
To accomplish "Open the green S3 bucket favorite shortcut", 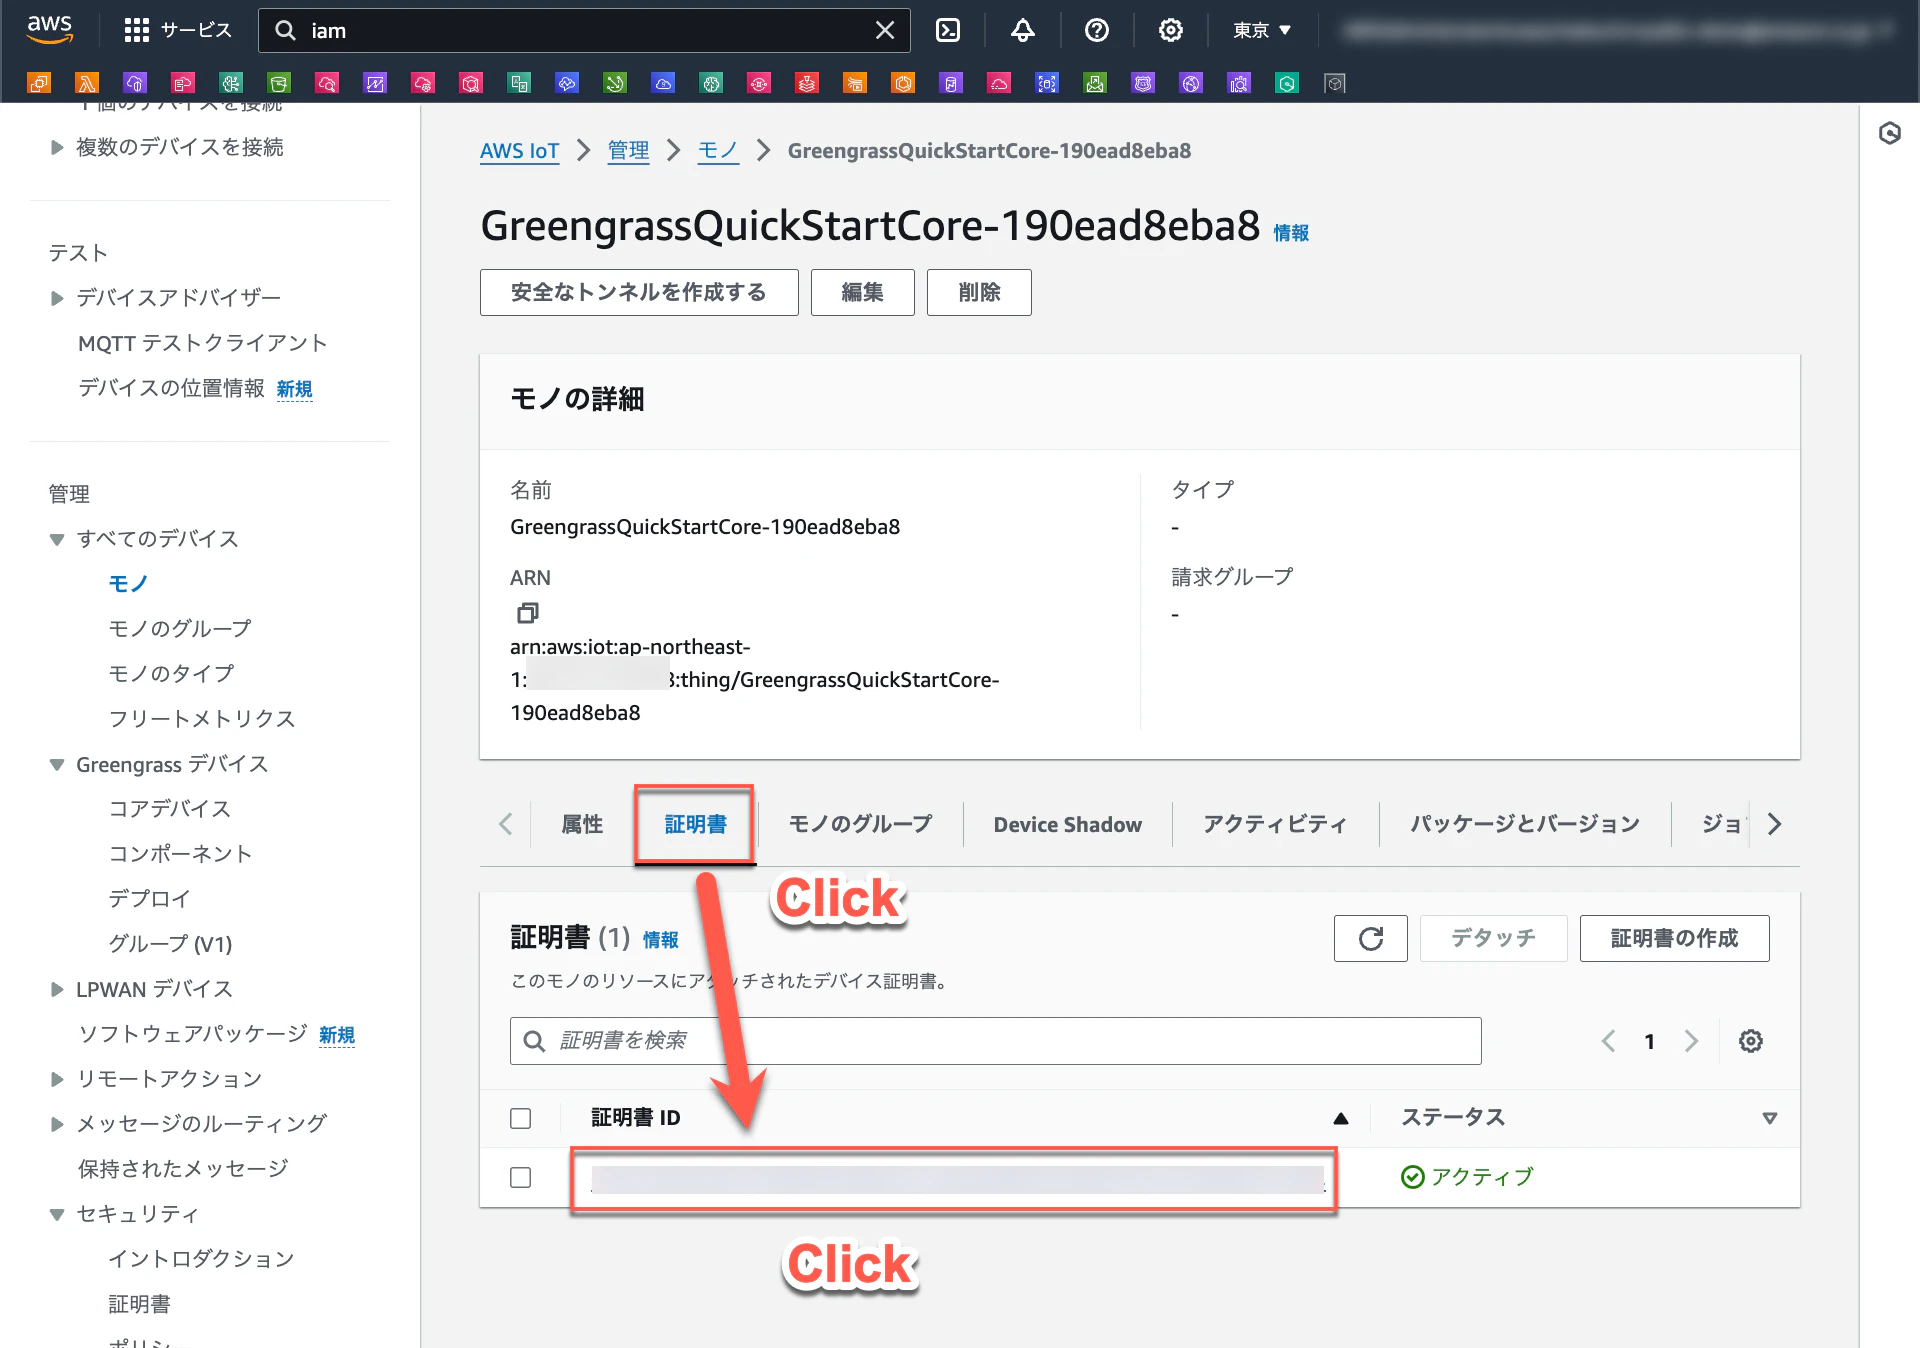I will click(x=279, y=83).
